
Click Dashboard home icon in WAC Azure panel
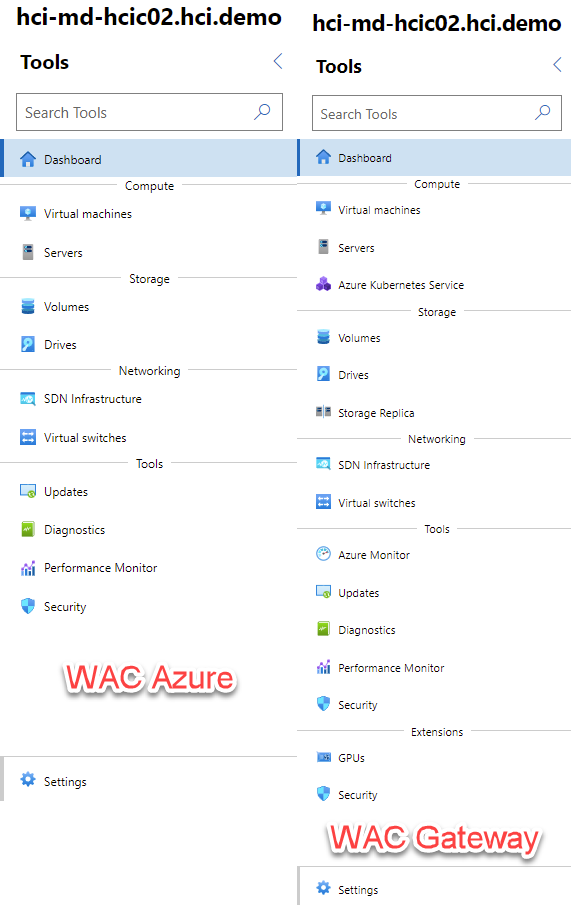(28, 159)
